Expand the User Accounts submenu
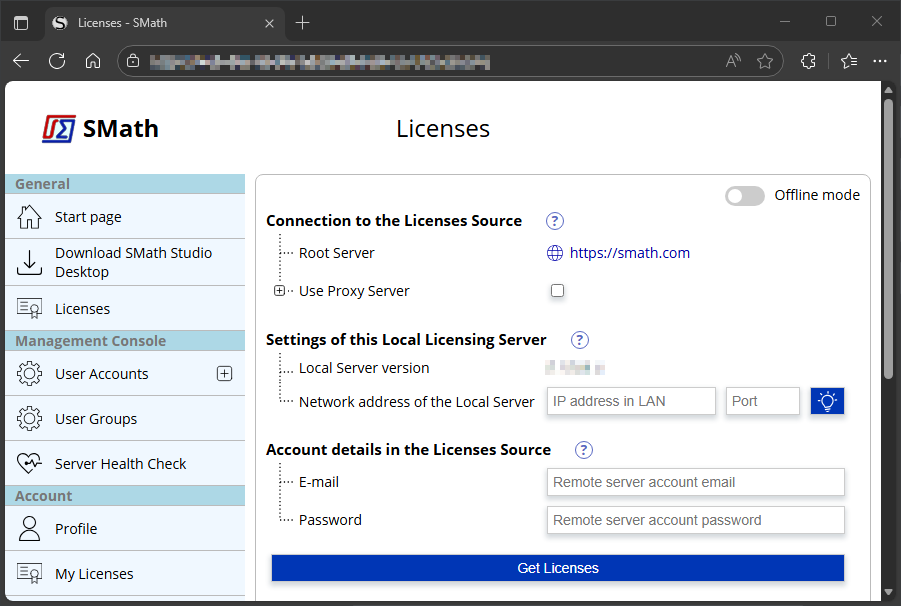Screen dimensions: 901x606 [224, 374]
